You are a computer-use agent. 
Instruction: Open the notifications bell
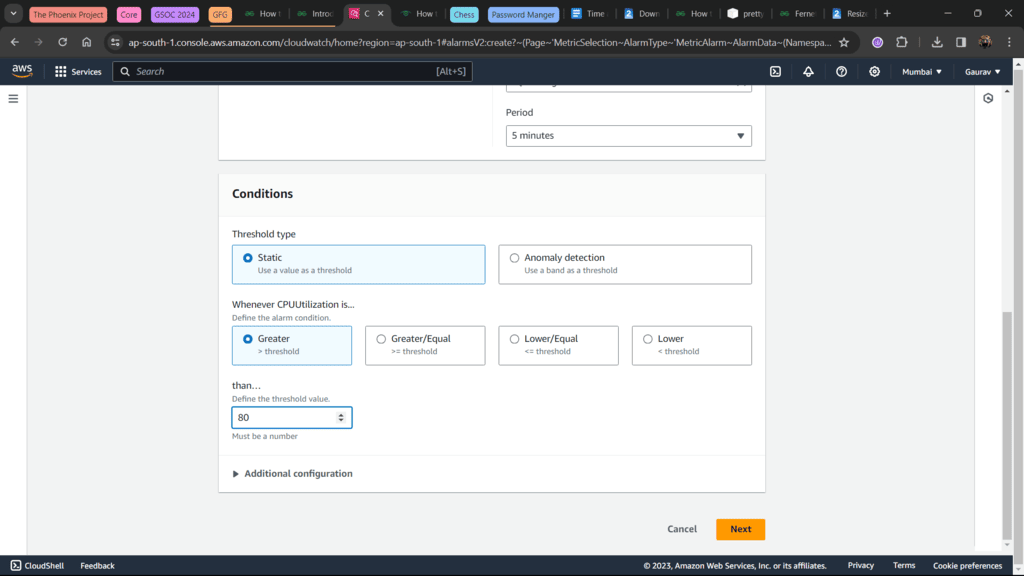coord(808,72)
